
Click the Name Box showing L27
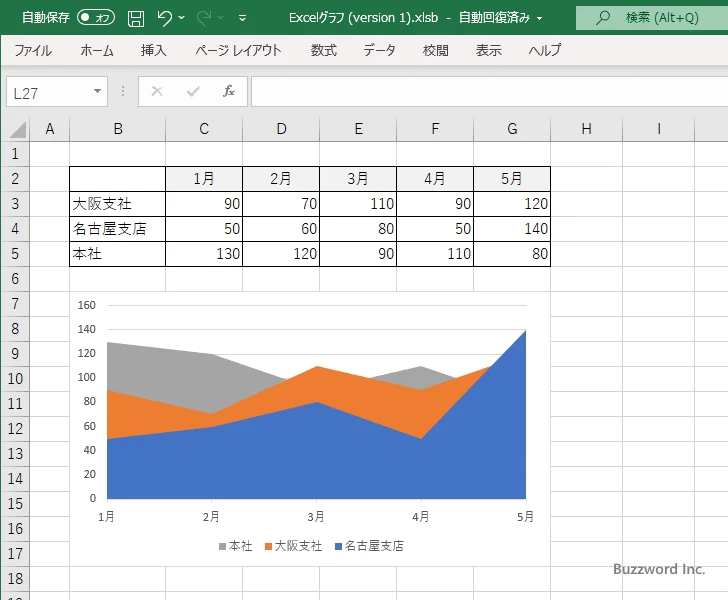click(49, 92)
